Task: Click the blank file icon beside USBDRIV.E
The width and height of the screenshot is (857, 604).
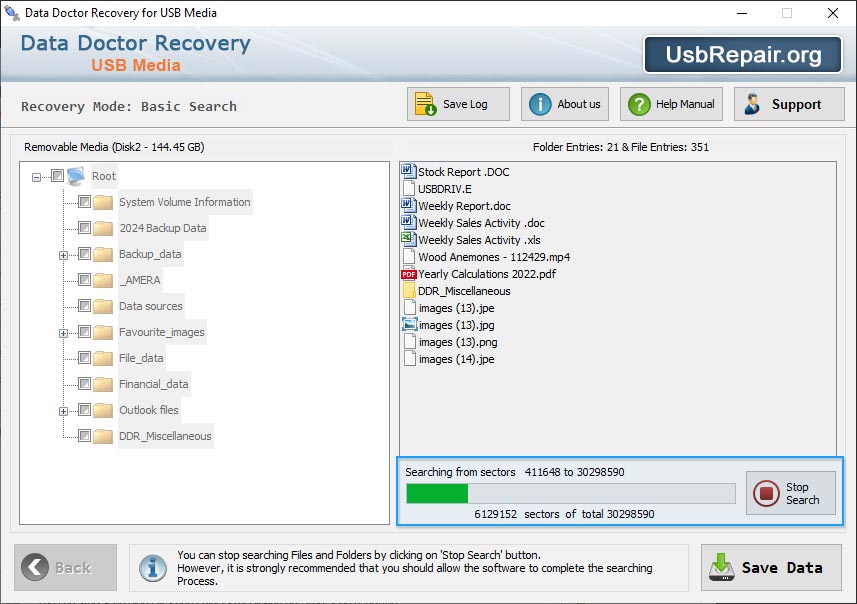Action: (408, 189)
